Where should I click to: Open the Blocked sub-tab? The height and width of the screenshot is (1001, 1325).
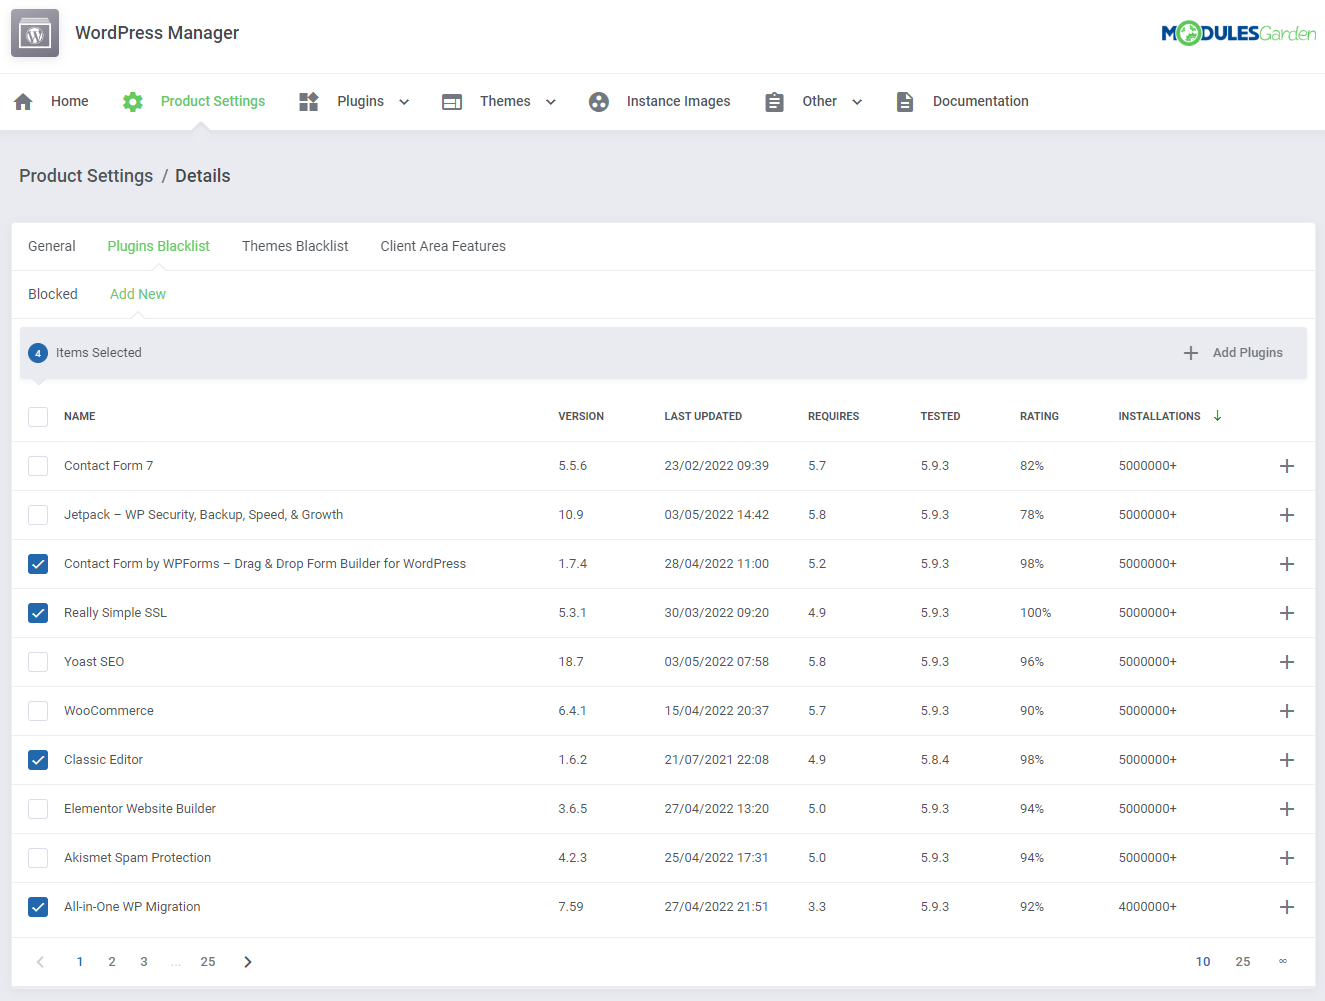[x=53, y=294]
